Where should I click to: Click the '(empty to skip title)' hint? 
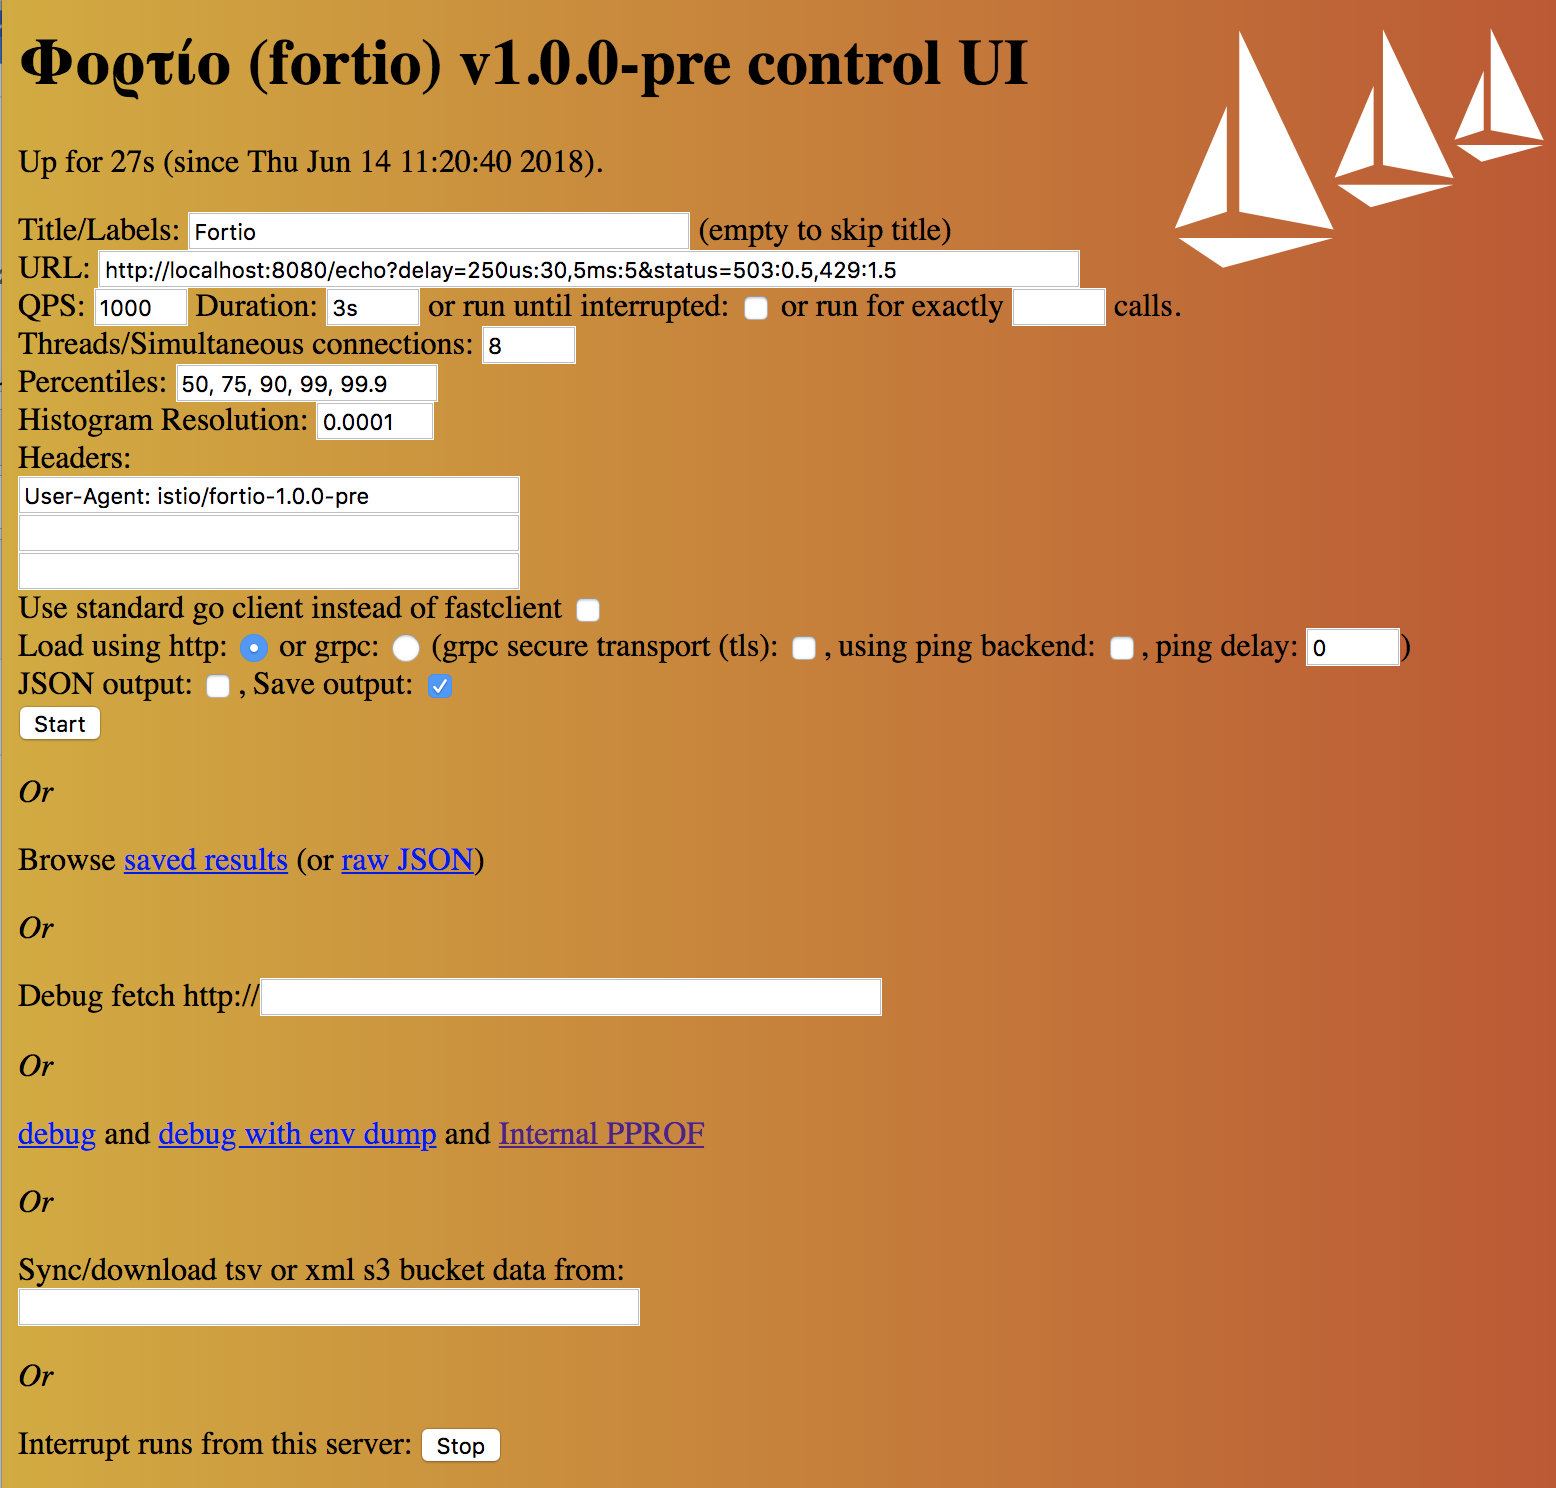pos(825,230)
